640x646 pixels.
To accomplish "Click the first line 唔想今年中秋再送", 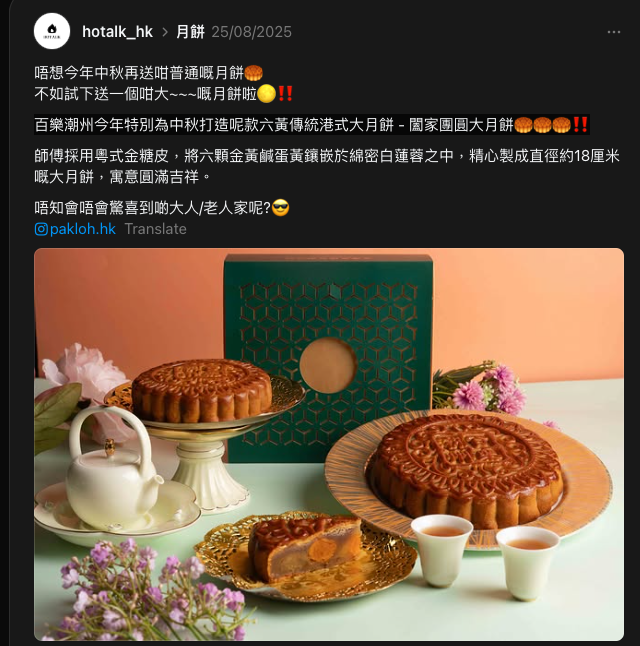I will click(148, 73).
